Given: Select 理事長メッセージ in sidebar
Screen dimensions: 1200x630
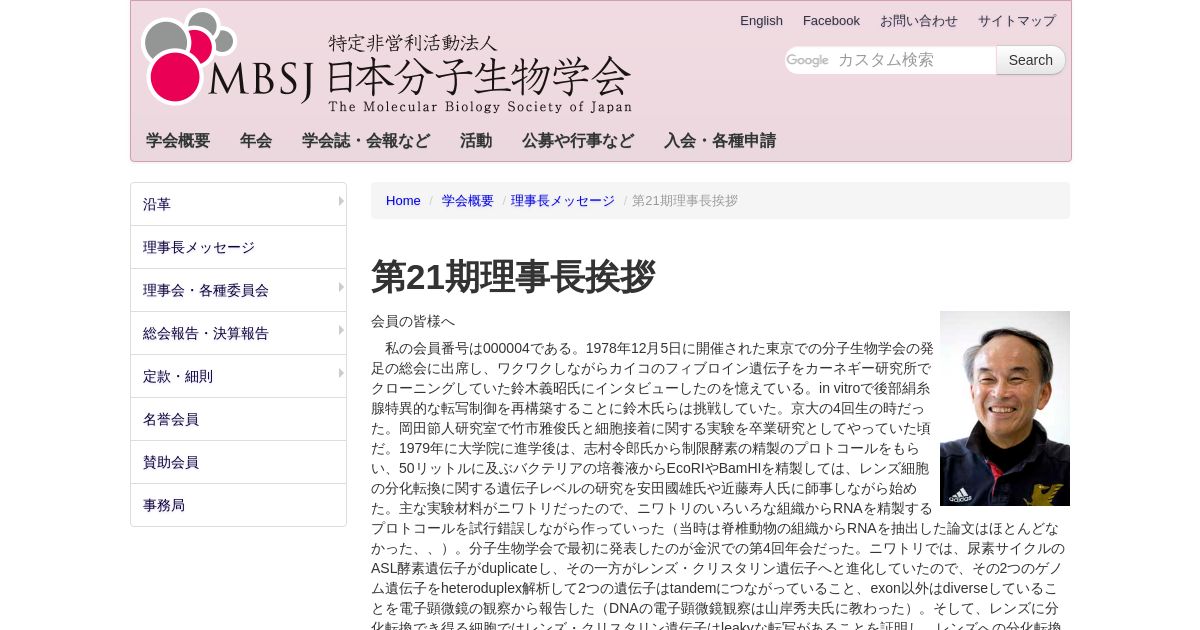Looking at the screenshot, I should coord(238,247).
